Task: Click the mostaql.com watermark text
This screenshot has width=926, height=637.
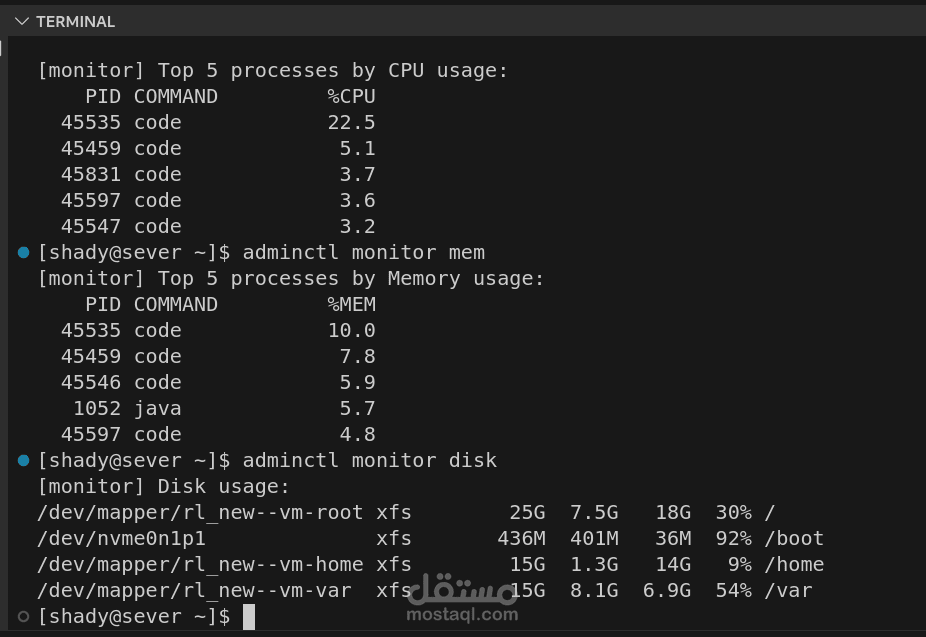Action: tap(462, 615)
